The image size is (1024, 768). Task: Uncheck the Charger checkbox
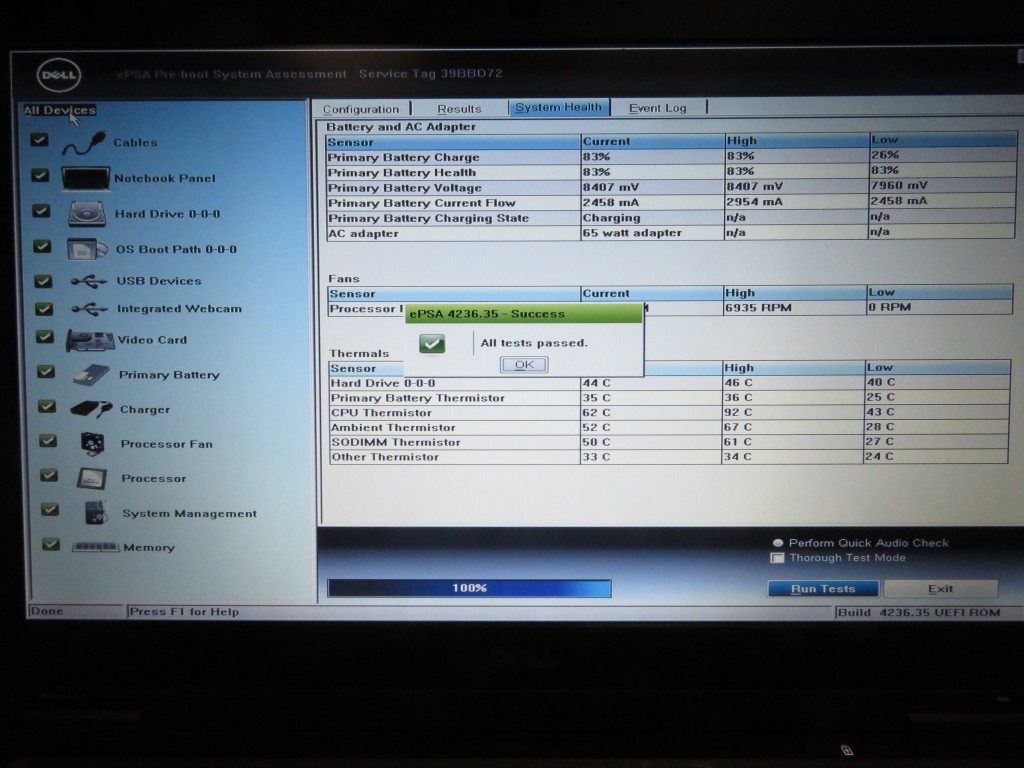click(x=46, y=406)
